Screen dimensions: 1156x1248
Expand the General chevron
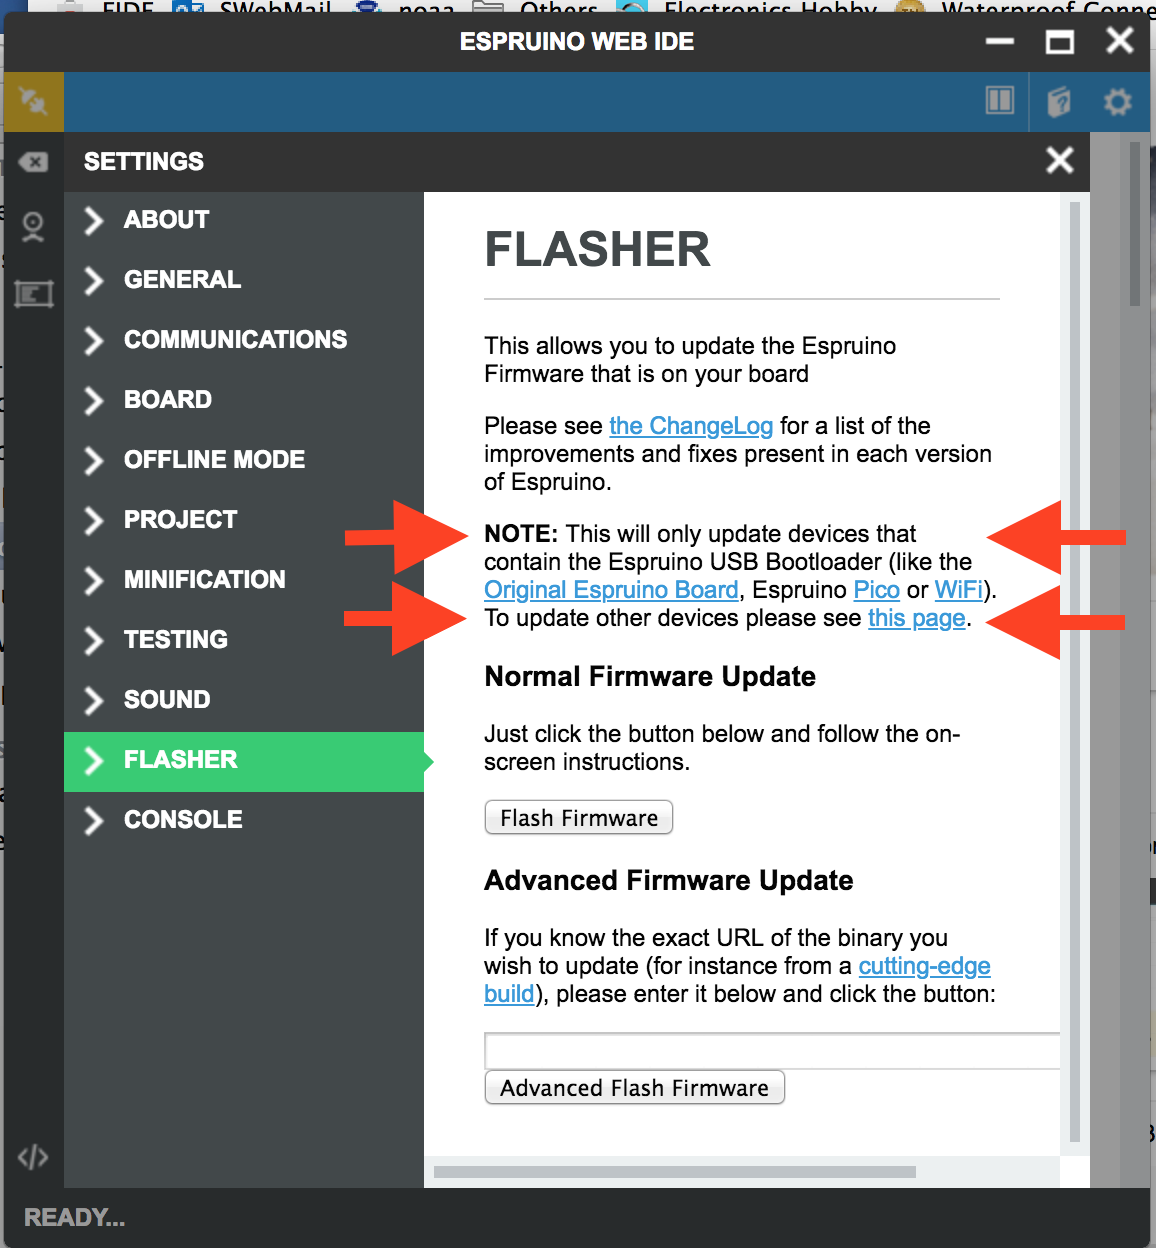93,280
